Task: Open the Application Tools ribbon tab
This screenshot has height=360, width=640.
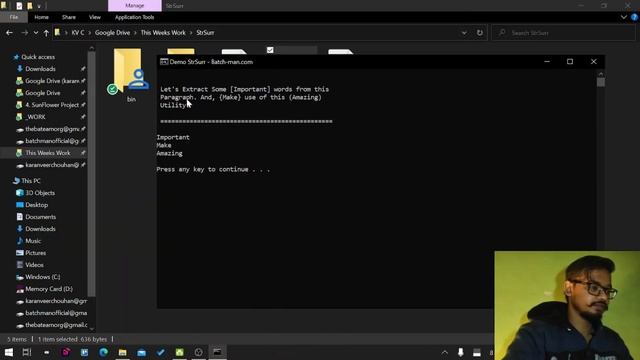Action: coord(134,17)
